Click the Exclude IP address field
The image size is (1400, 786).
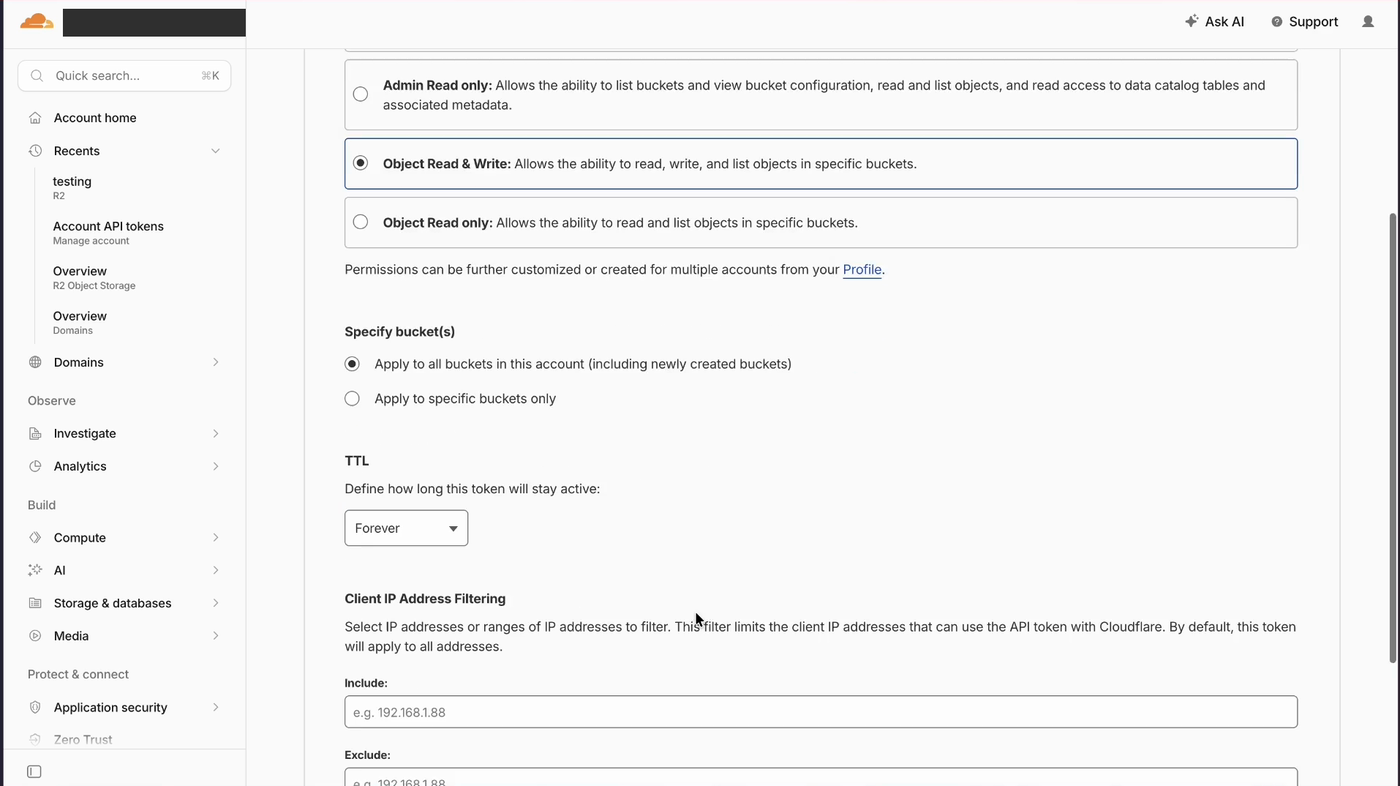click(x=821, y=777)
